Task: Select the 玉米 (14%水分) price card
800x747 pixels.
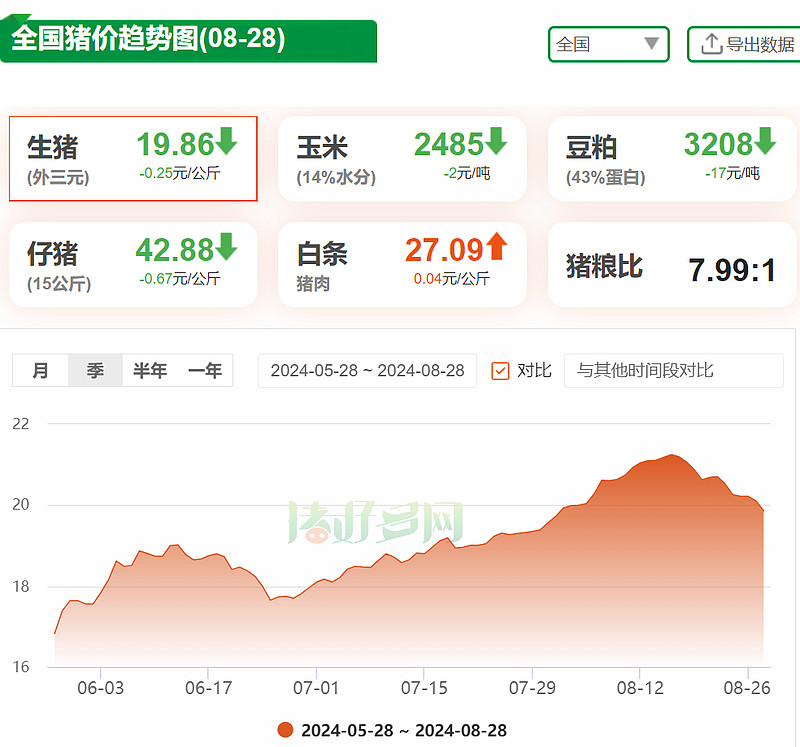Action: [x=402, y=159]
